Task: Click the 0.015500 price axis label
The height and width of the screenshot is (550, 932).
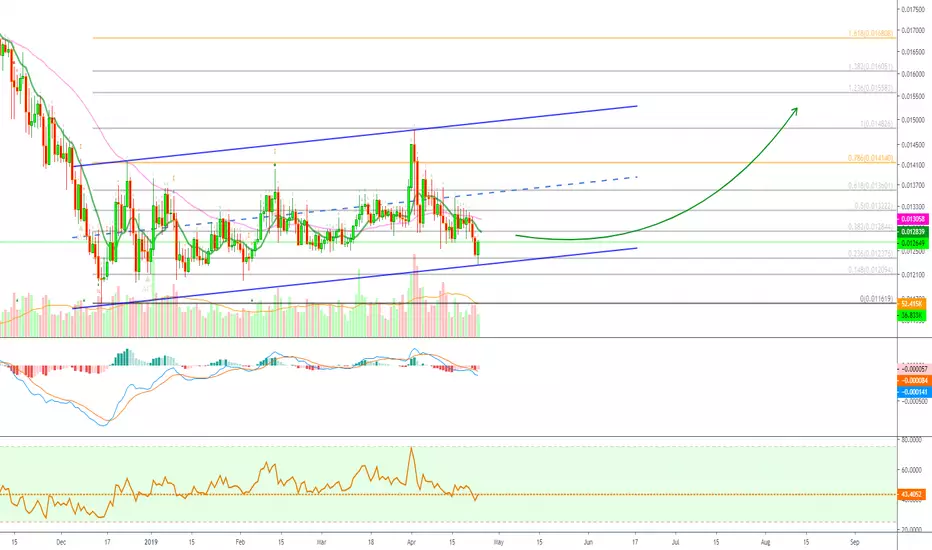Action: point(915,96)
